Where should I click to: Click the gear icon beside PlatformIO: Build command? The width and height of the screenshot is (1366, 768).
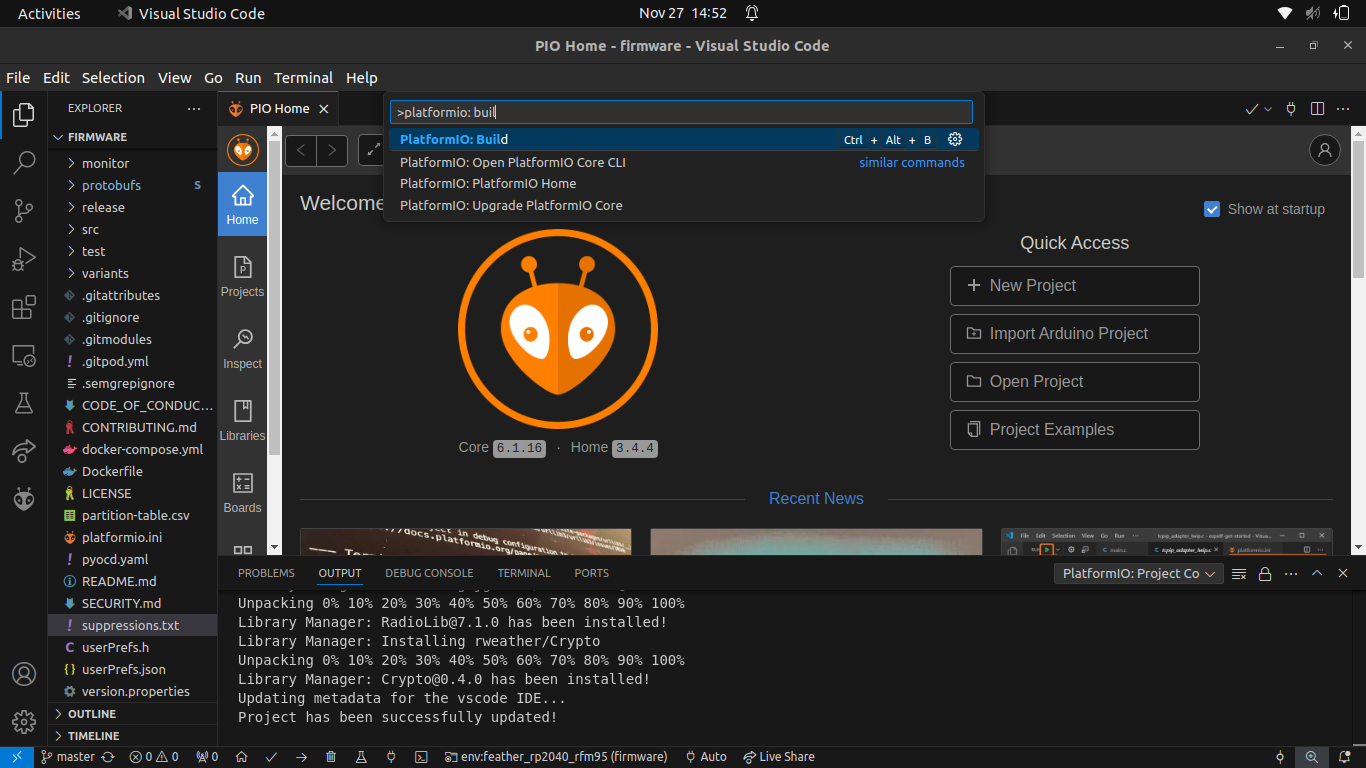pyautogui.click(x=954, y=140)
